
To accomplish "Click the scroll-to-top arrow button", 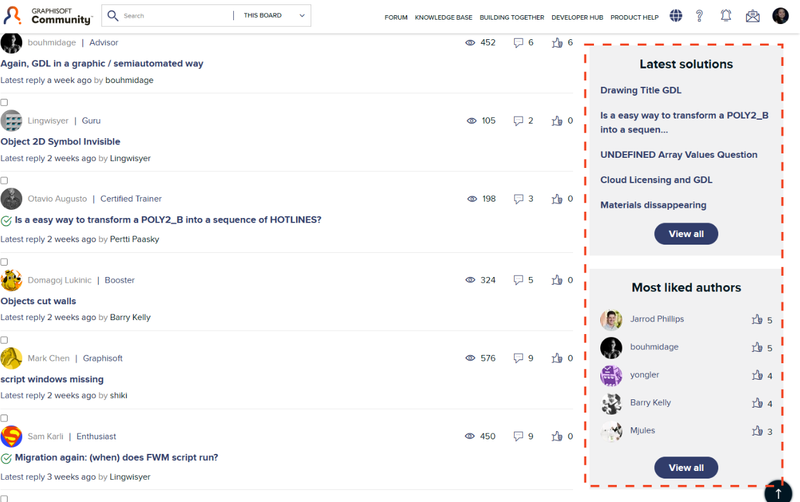I will tap(778, 493).
